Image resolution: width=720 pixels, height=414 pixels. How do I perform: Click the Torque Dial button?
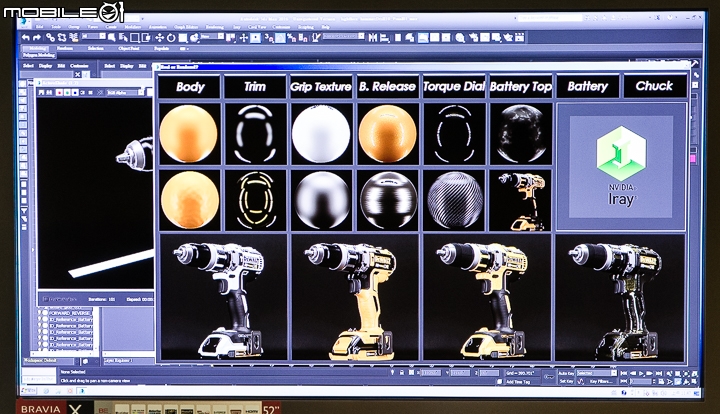[x=454, y=86]
